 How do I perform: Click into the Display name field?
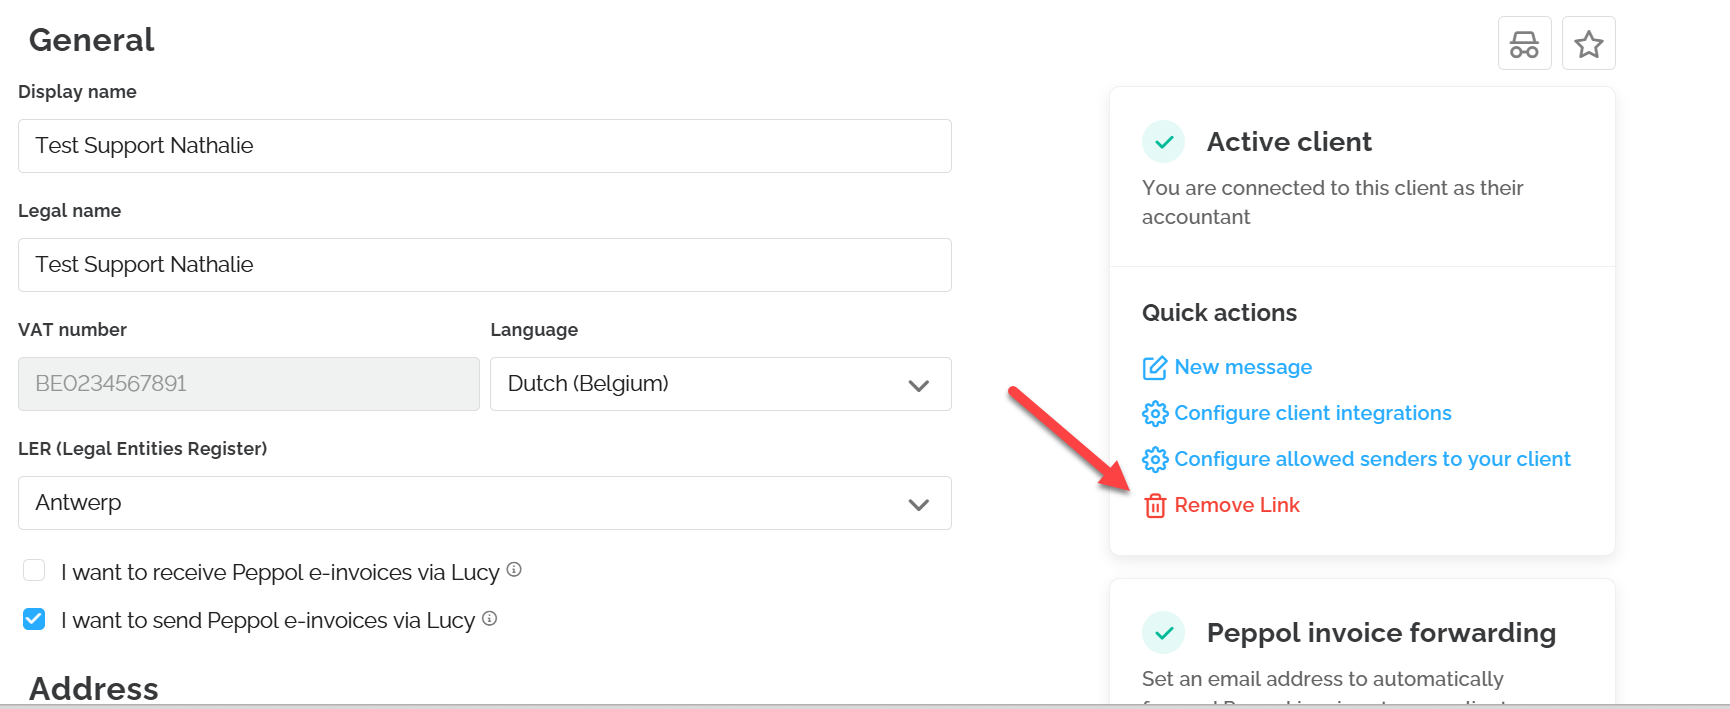point(484,146)
